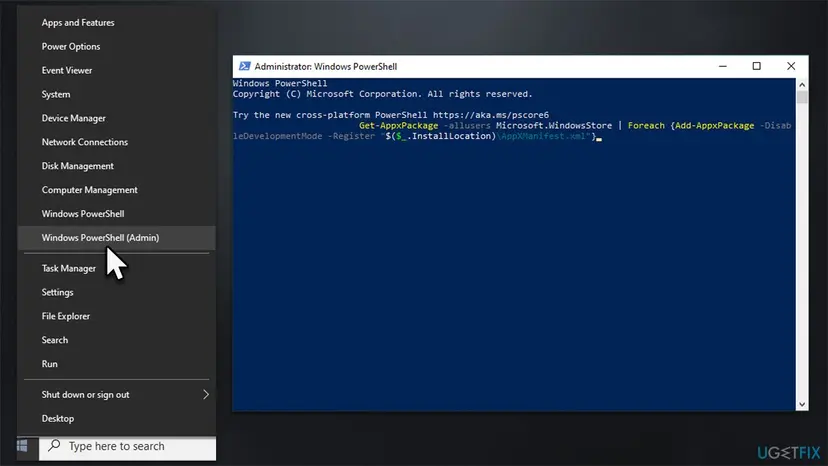Click the Add-AppxPackage text in console
Image resolution: width=828 pixels, height=466 pixels.
(x=714, y=126)
